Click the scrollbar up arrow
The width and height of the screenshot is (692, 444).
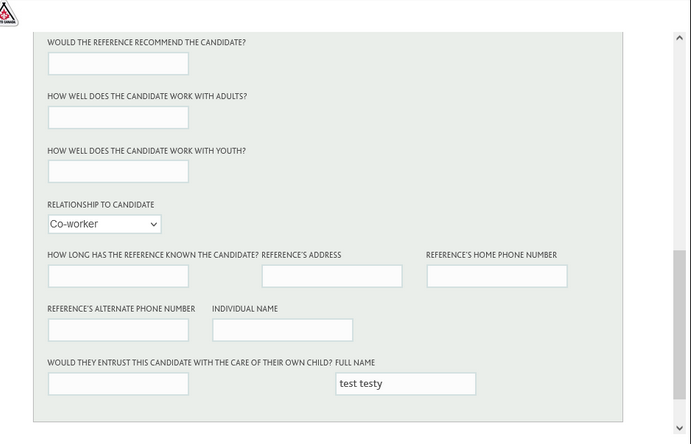pyautogui.click(x=679, y=38)
